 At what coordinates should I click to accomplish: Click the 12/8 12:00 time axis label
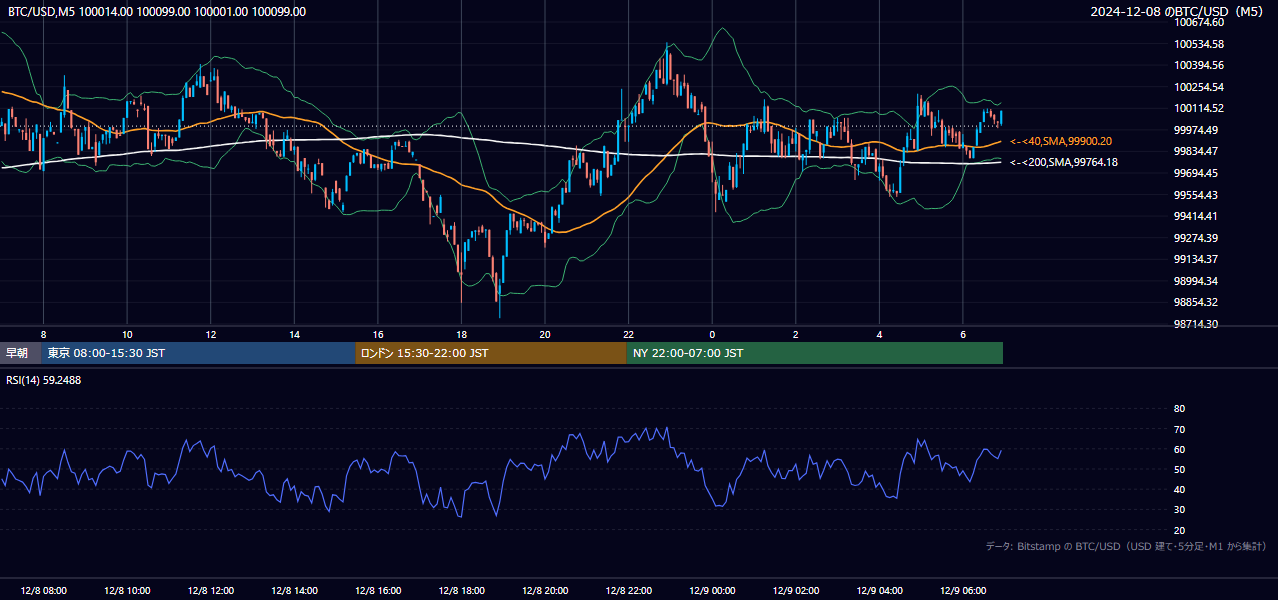pyautogui.click(x=210, y=591)
